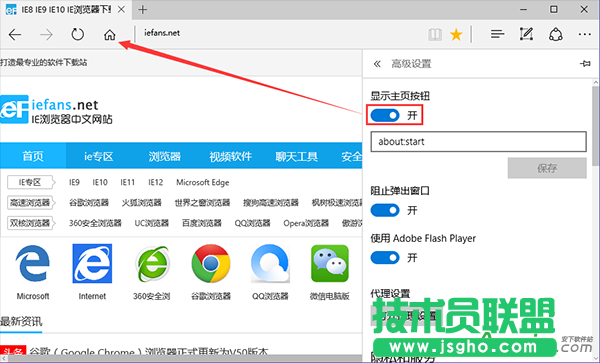This screenshot has width=600, height=363.
Task: Open the 百度浏览器 link
Action: (x=202, y=223)
